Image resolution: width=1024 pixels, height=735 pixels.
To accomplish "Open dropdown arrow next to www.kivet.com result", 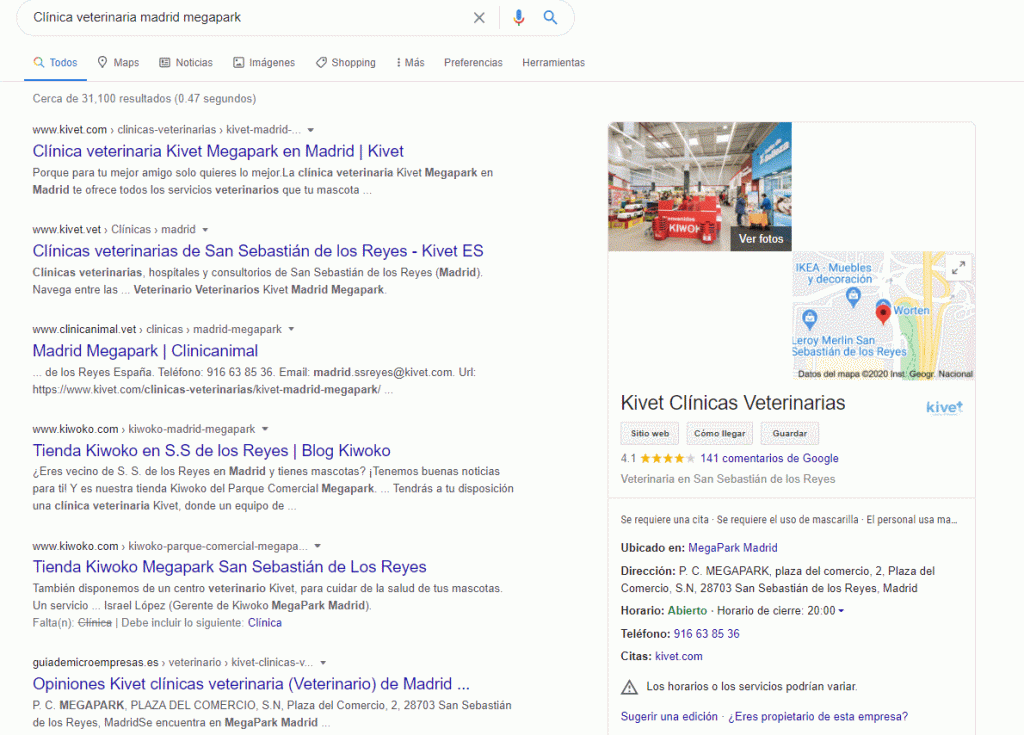I will tap(311, 130).
